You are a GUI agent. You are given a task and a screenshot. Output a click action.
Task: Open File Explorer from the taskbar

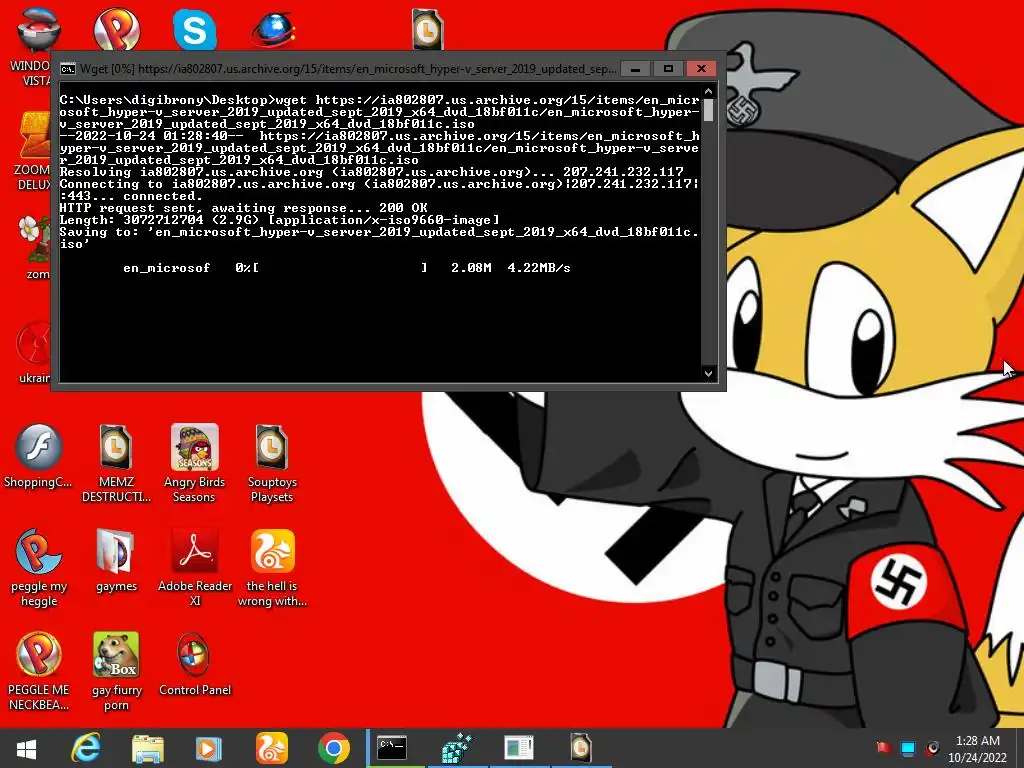tap(148, 748)
